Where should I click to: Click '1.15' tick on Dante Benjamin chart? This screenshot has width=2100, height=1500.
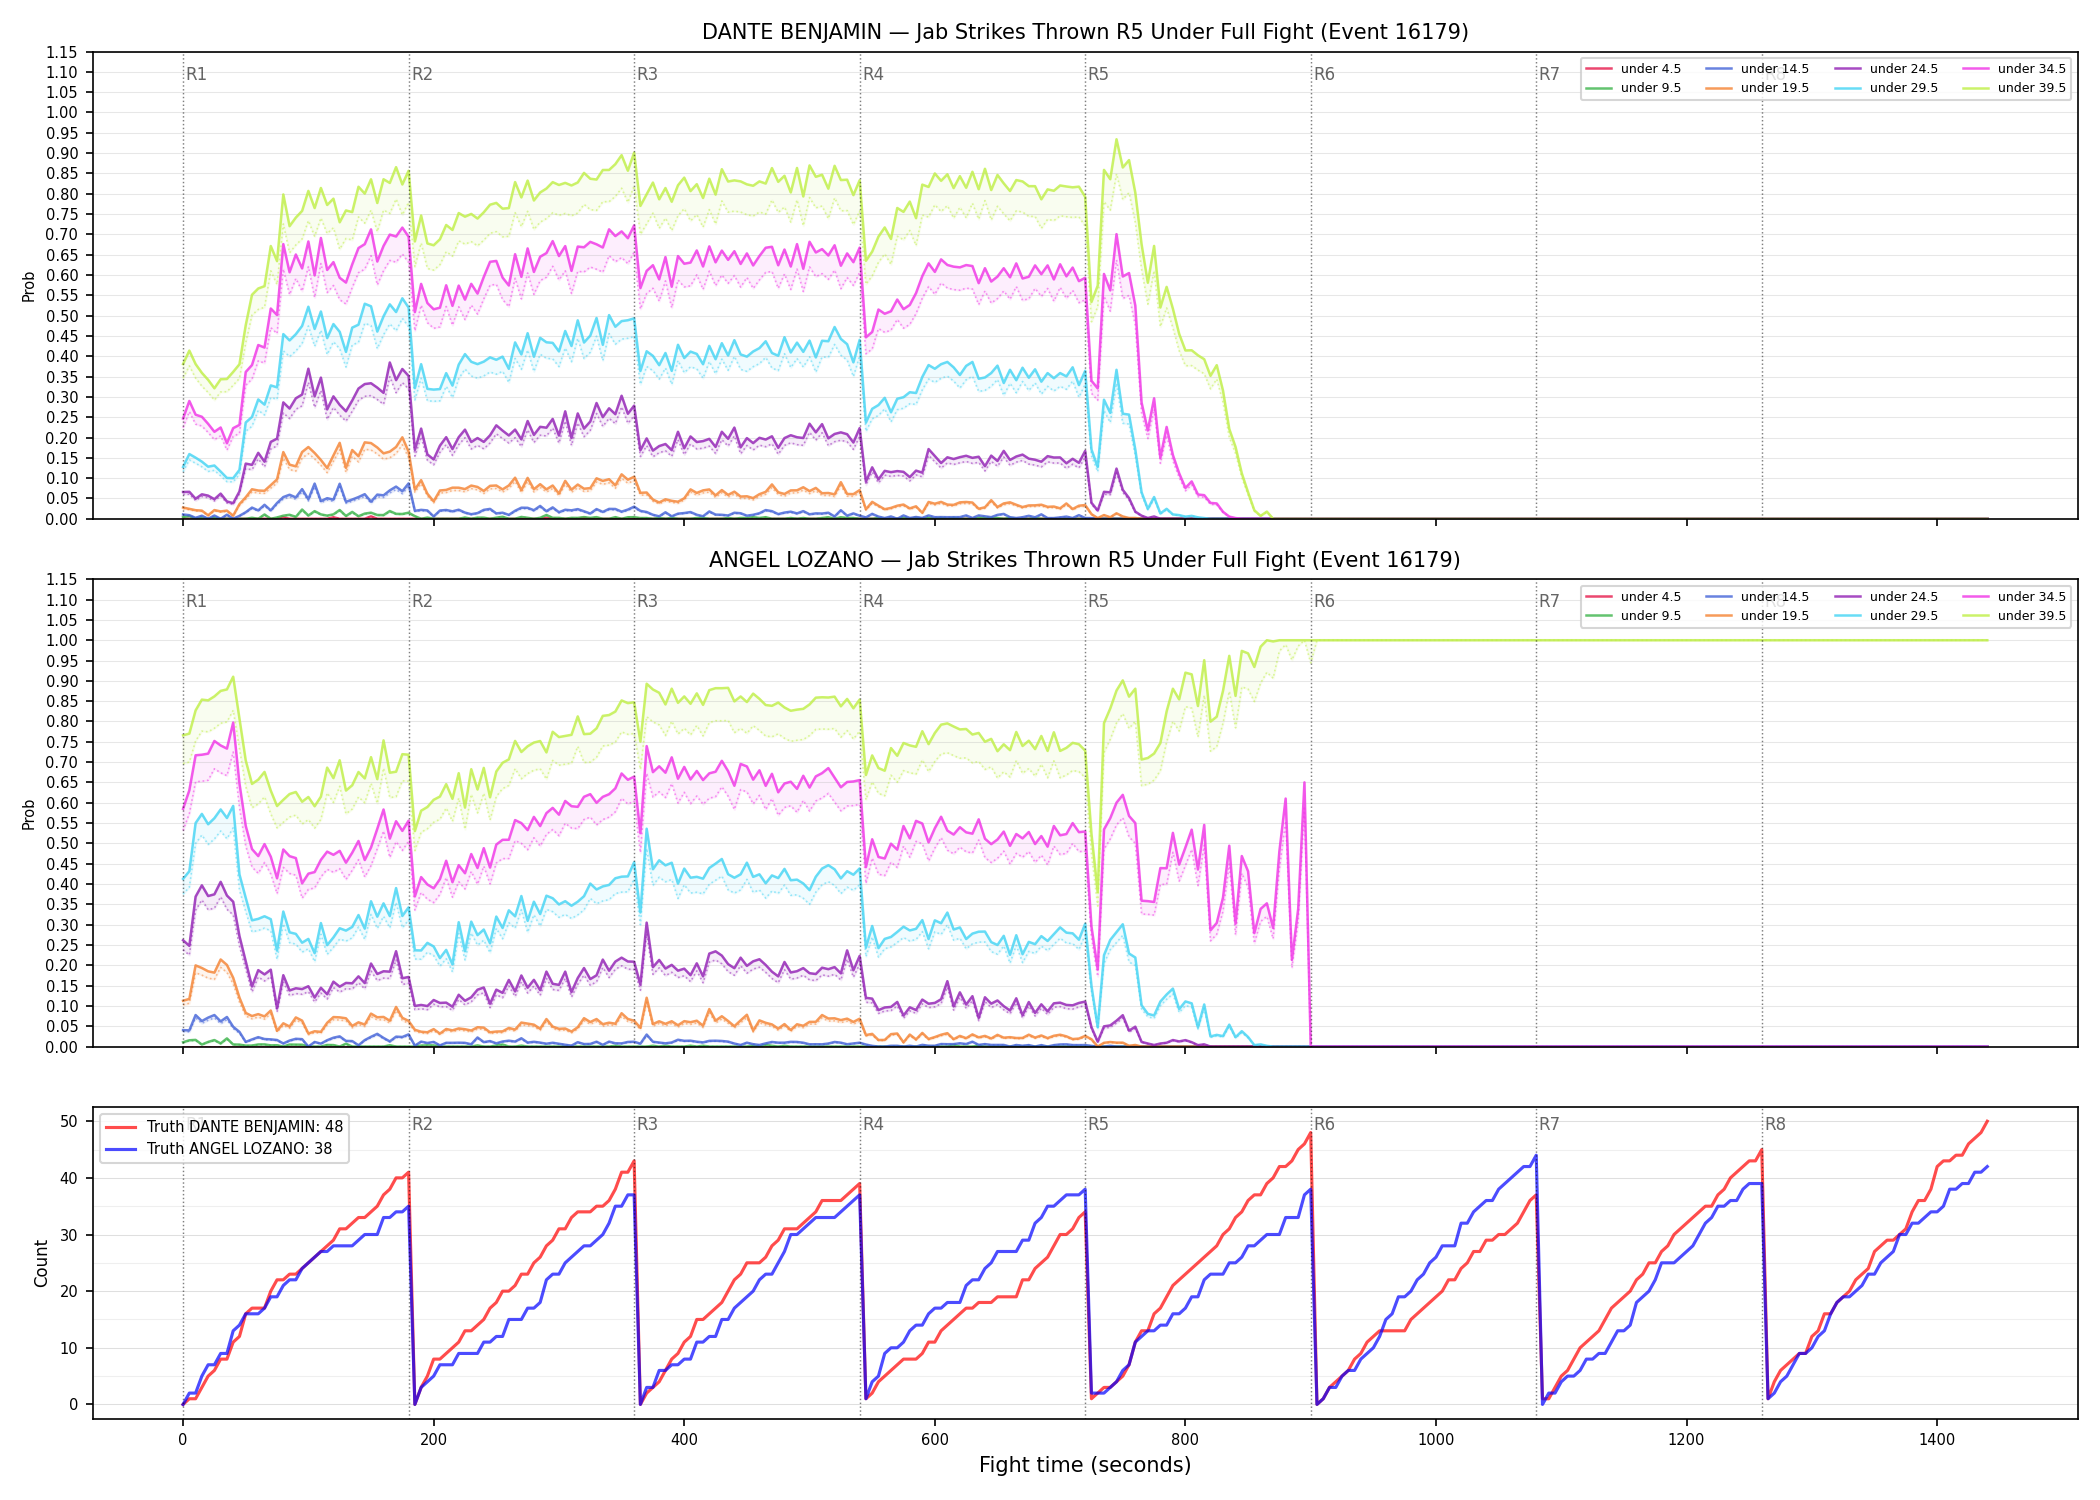coord(62,52)
